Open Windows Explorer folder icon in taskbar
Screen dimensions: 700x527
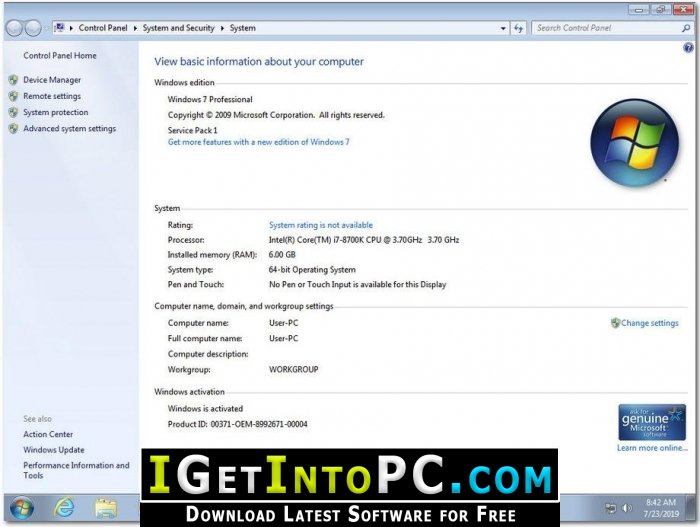pyautogui.click(x=106, y=509)
